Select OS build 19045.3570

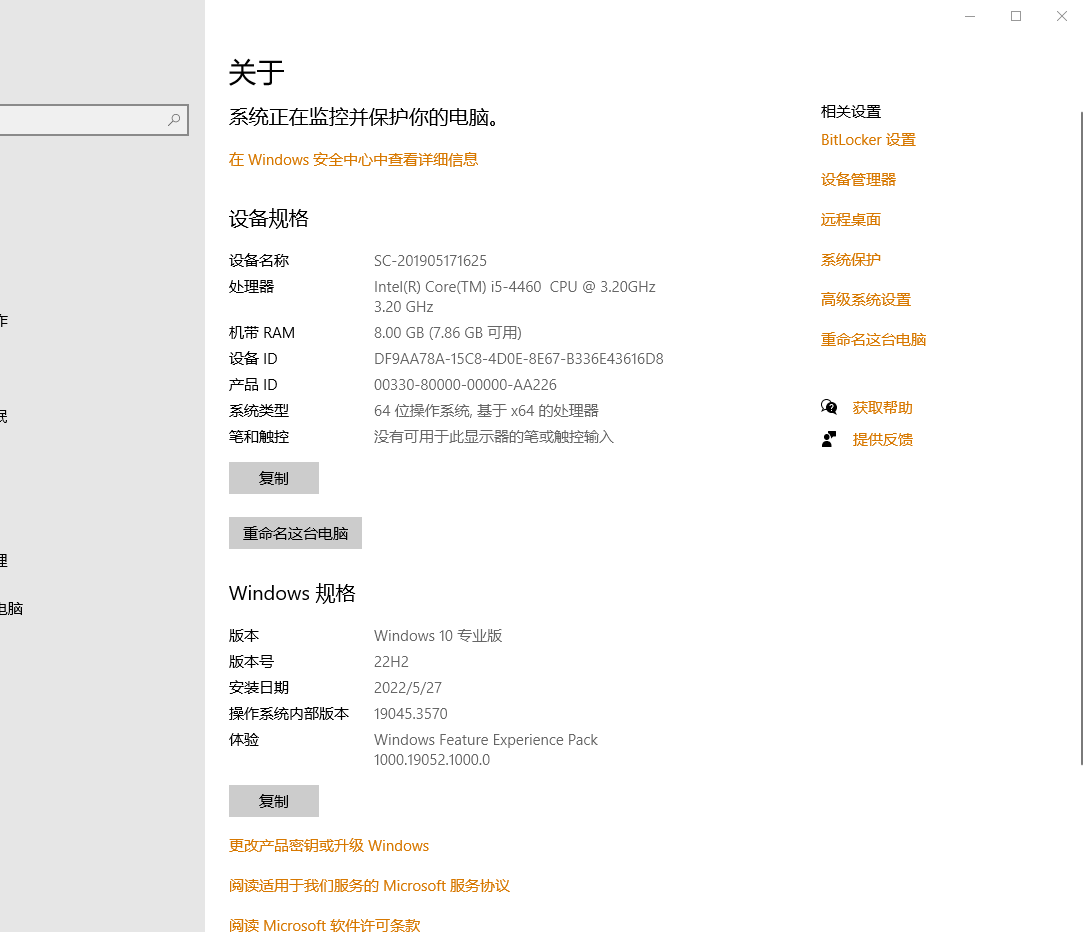(410, 714)
